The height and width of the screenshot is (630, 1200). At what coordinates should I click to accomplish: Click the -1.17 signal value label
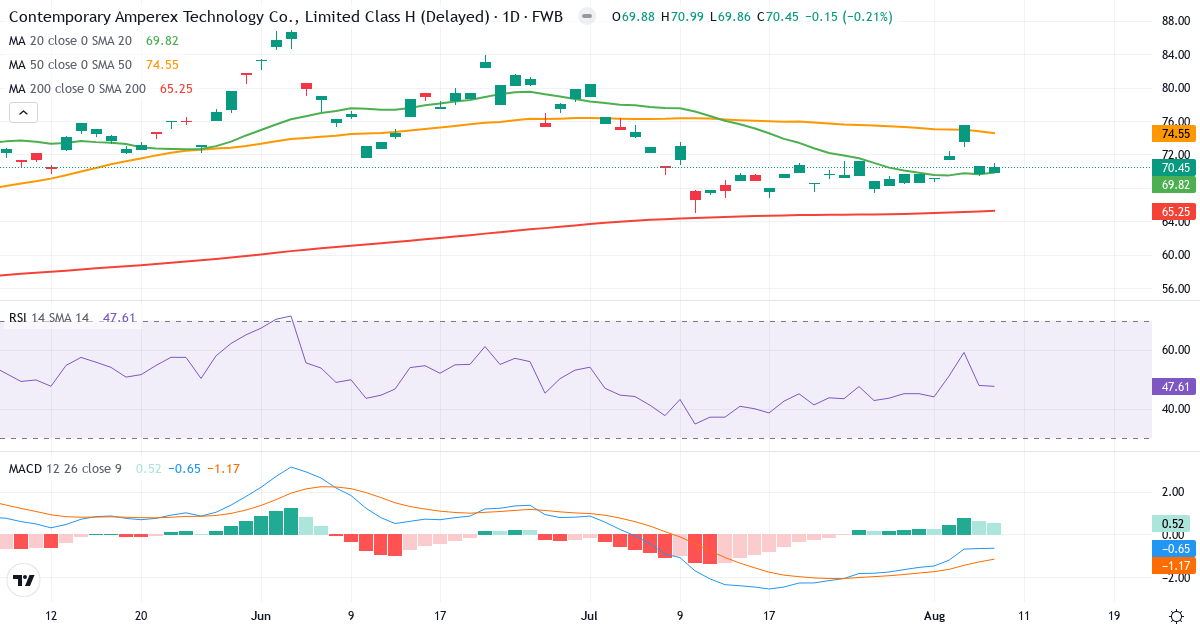tap(1174, 566)
